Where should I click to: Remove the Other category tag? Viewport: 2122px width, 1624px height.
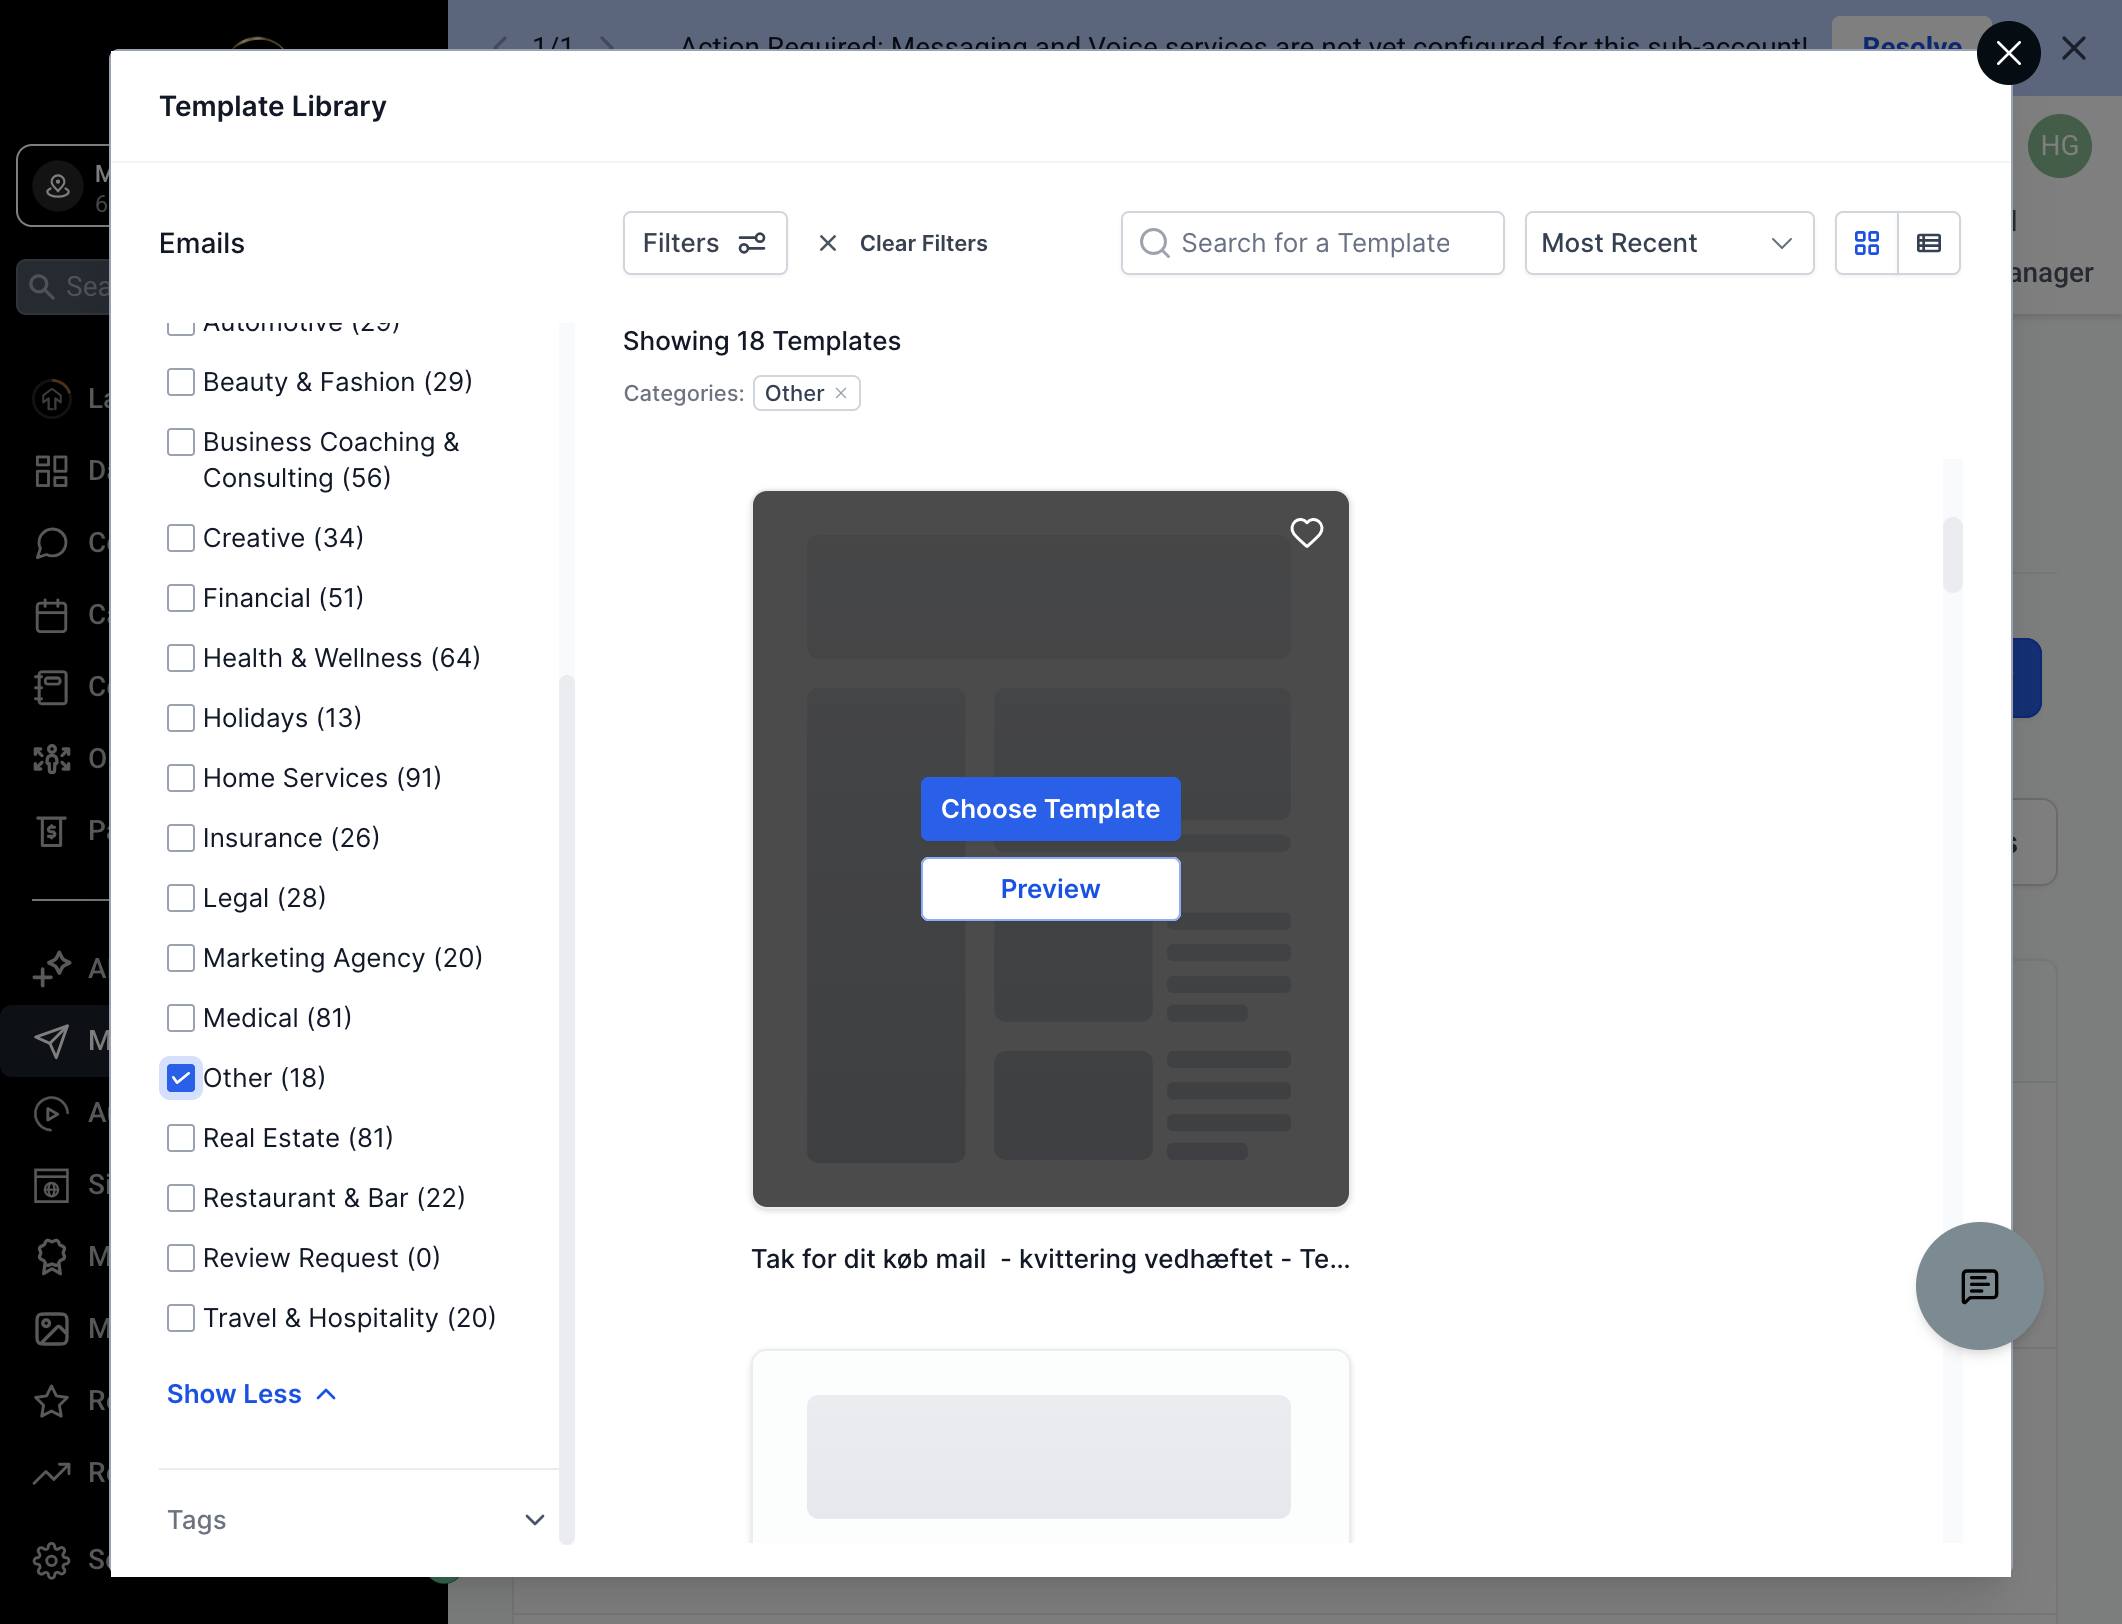point(841,393)
